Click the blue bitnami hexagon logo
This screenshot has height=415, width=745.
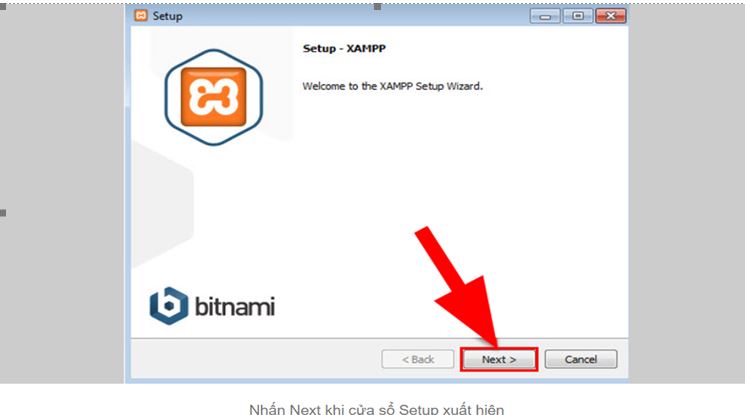click(169, 306)
